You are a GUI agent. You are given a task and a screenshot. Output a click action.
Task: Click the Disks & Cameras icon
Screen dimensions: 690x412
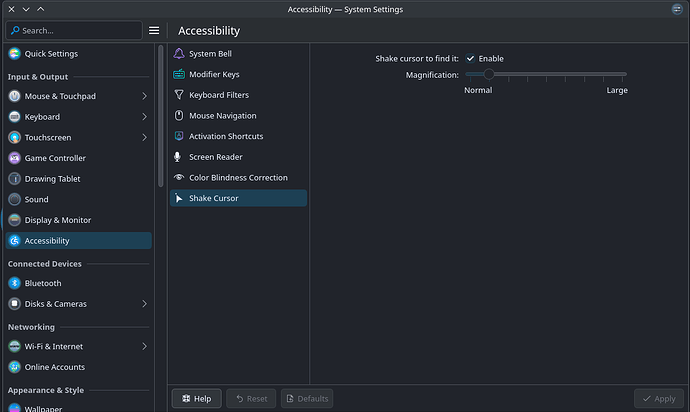point(15,304)
